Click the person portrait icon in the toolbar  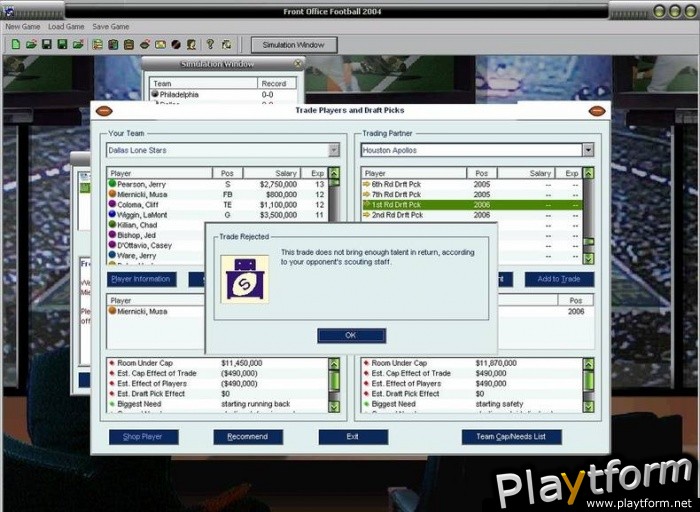tap(192, 44)
